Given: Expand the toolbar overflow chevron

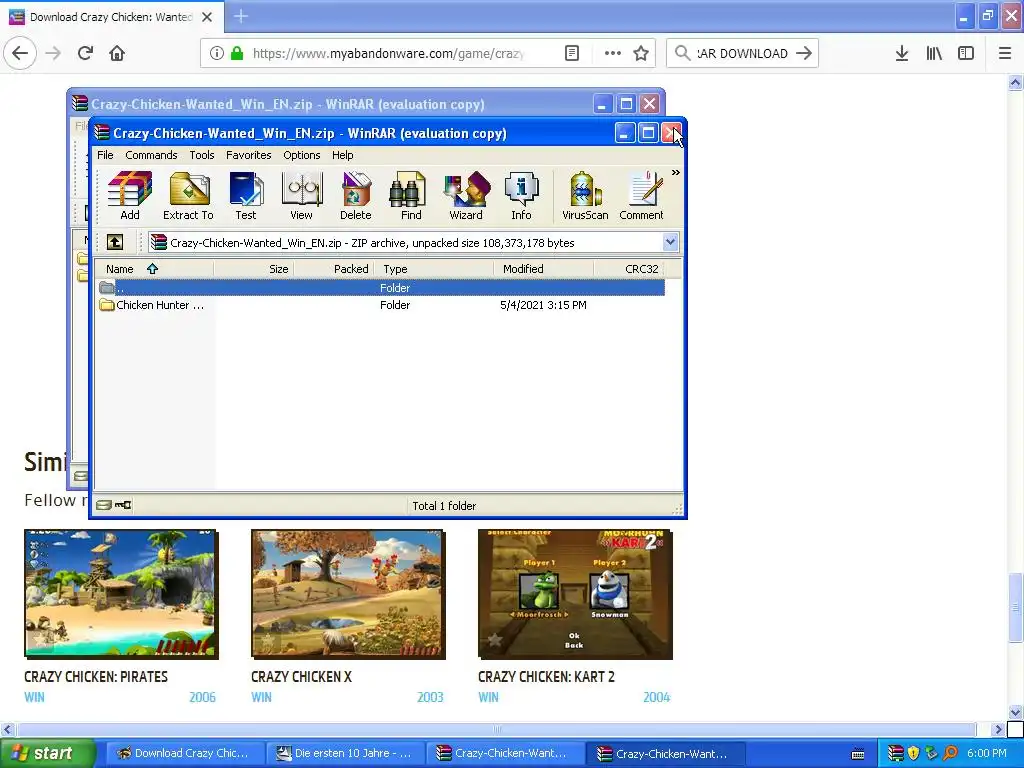Looking at the screenshot, I should 675,172.
